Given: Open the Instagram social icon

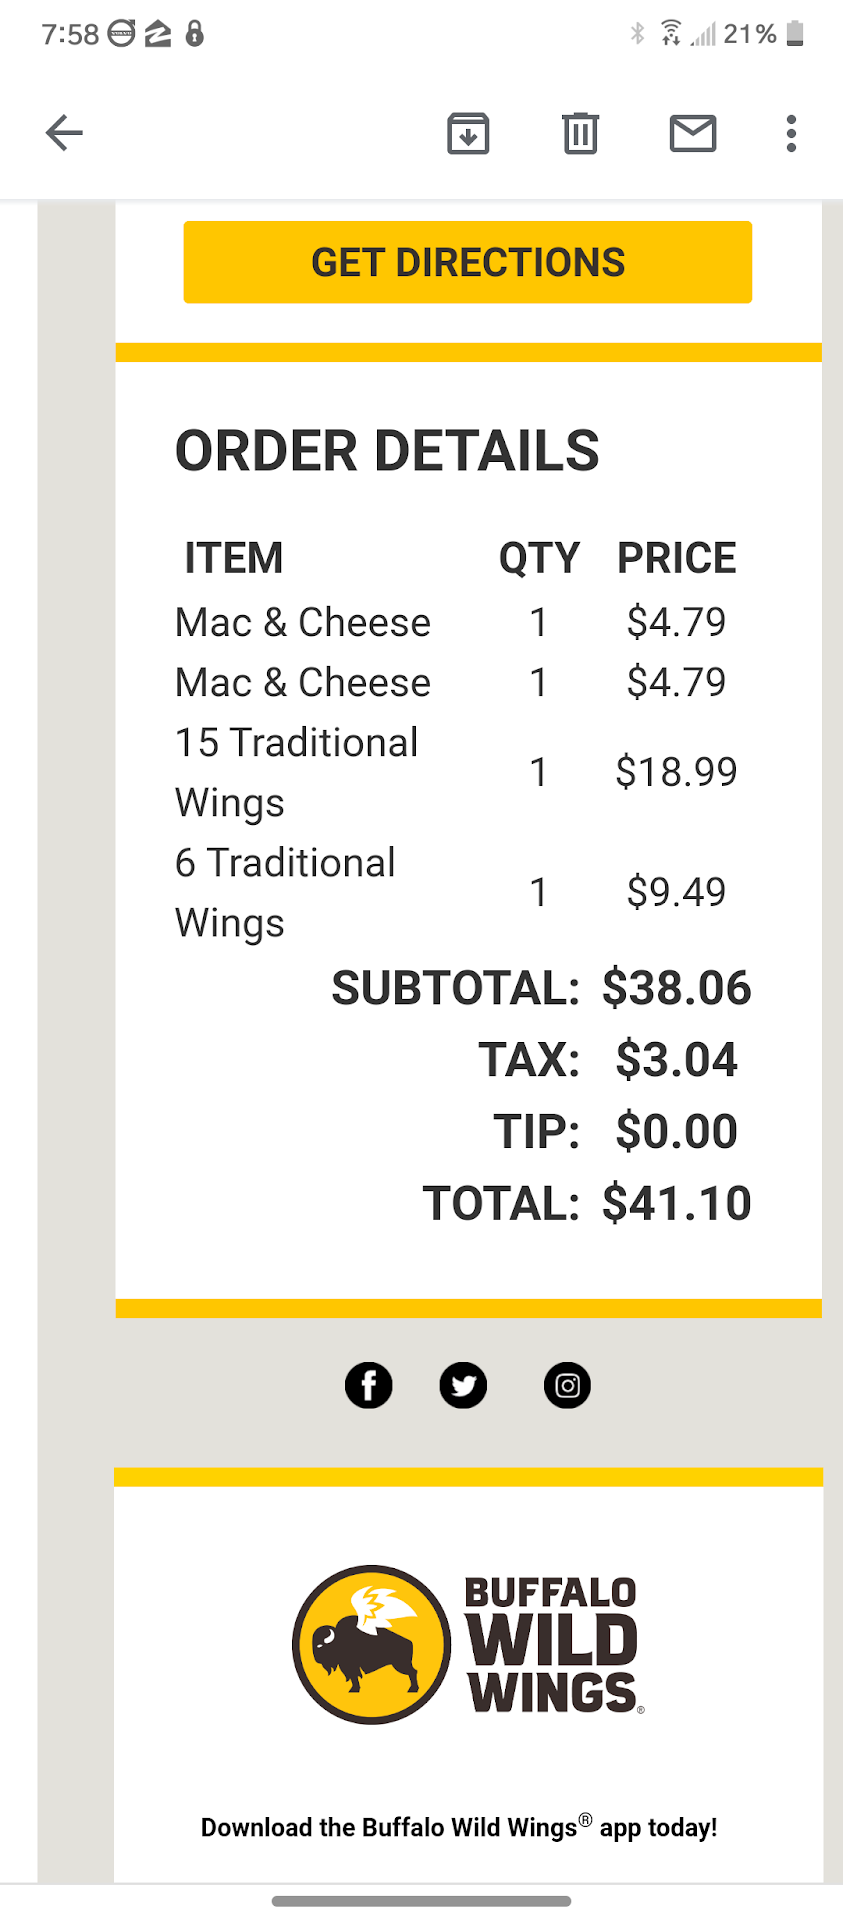Looking at the screenshot, I should tap(567, 1386).
